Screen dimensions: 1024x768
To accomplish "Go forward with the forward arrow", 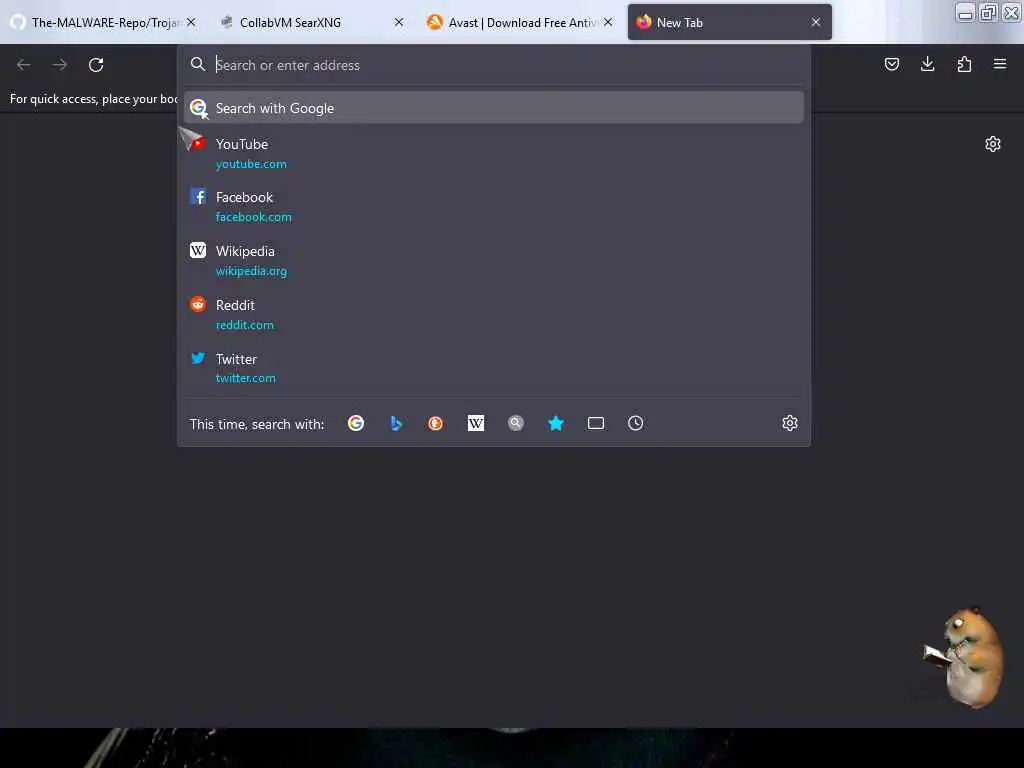I will tap(59, 65).
